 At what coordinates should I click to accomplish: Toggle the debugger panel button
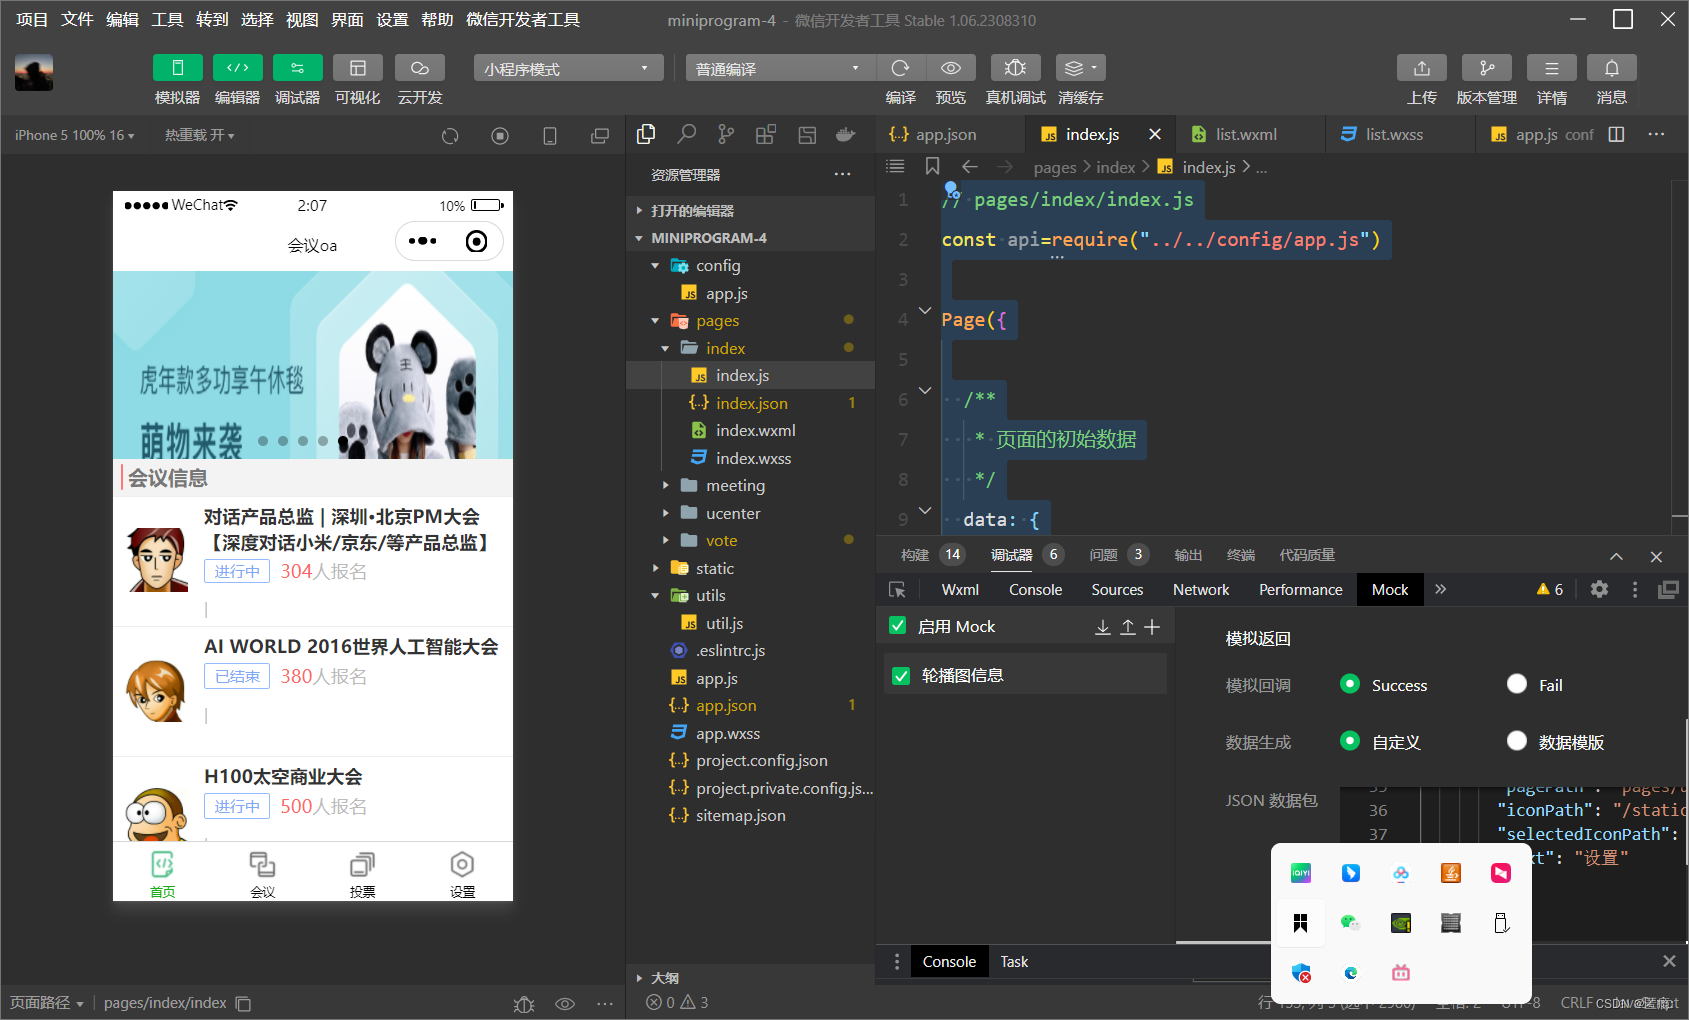tap(297, 68)
